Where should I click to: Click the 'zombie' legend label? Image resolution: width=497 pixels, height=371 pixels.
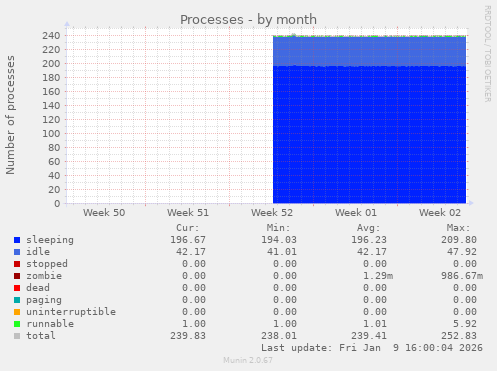(44, 276)
